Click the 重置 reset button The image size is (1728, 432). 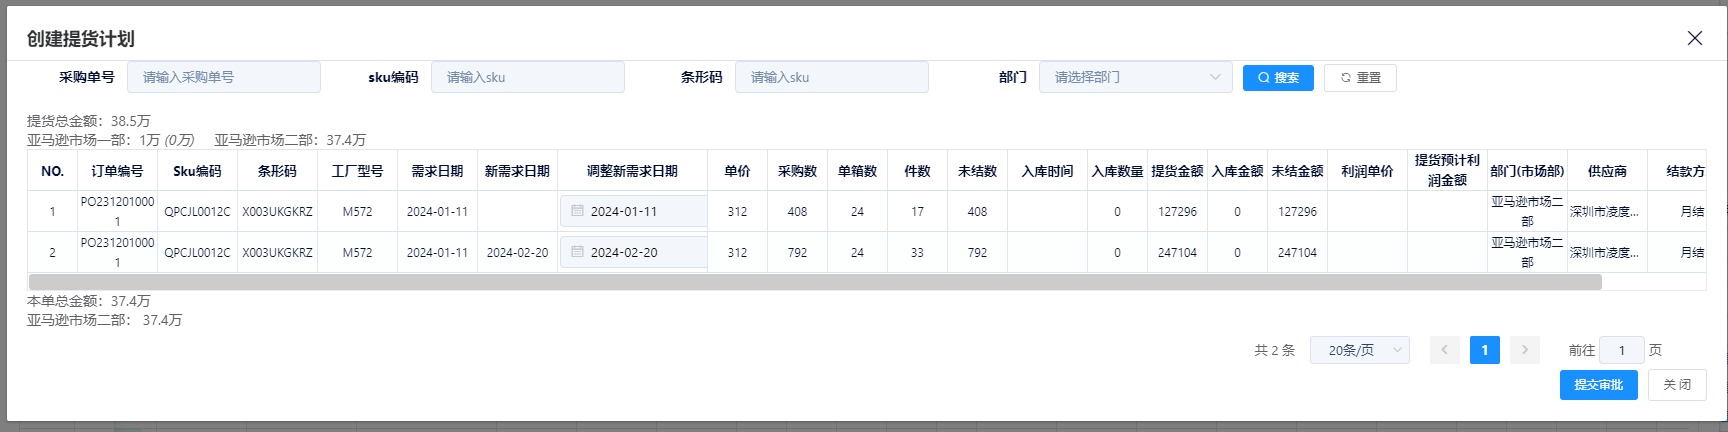click(1360, 78)
